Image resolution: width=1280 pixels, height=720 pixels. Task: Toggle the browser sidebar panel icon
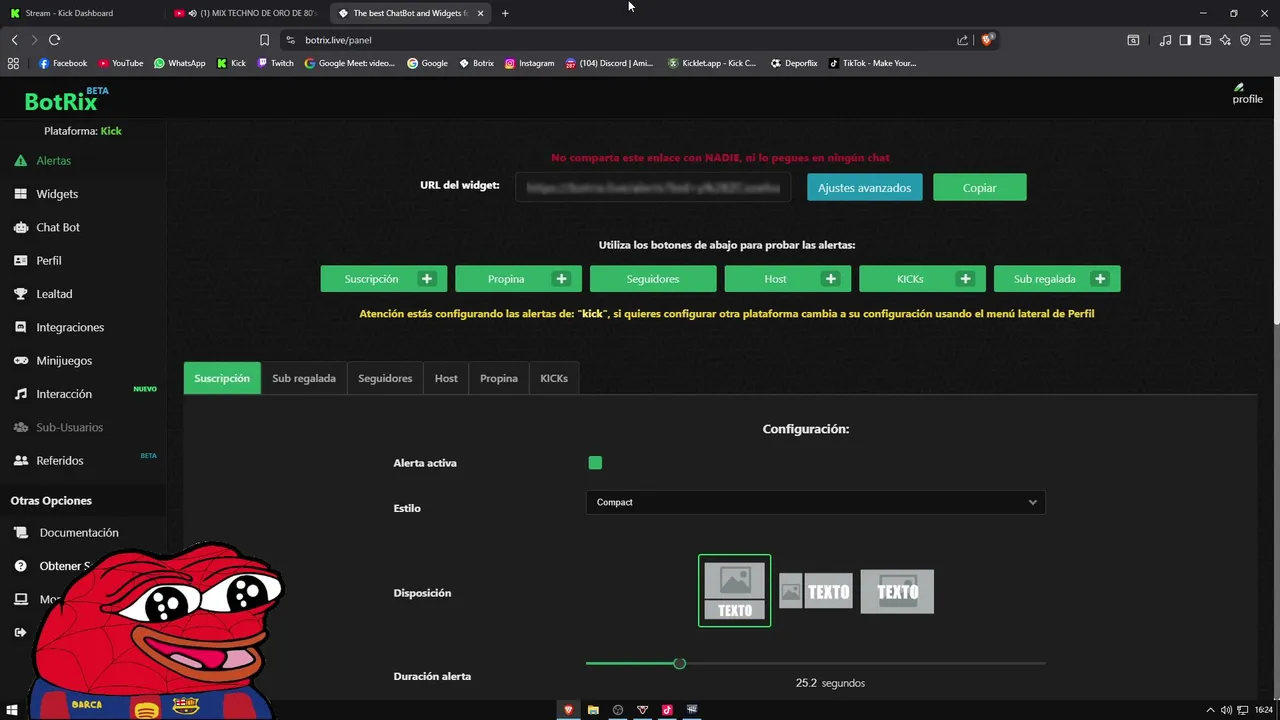[1185, 40]
